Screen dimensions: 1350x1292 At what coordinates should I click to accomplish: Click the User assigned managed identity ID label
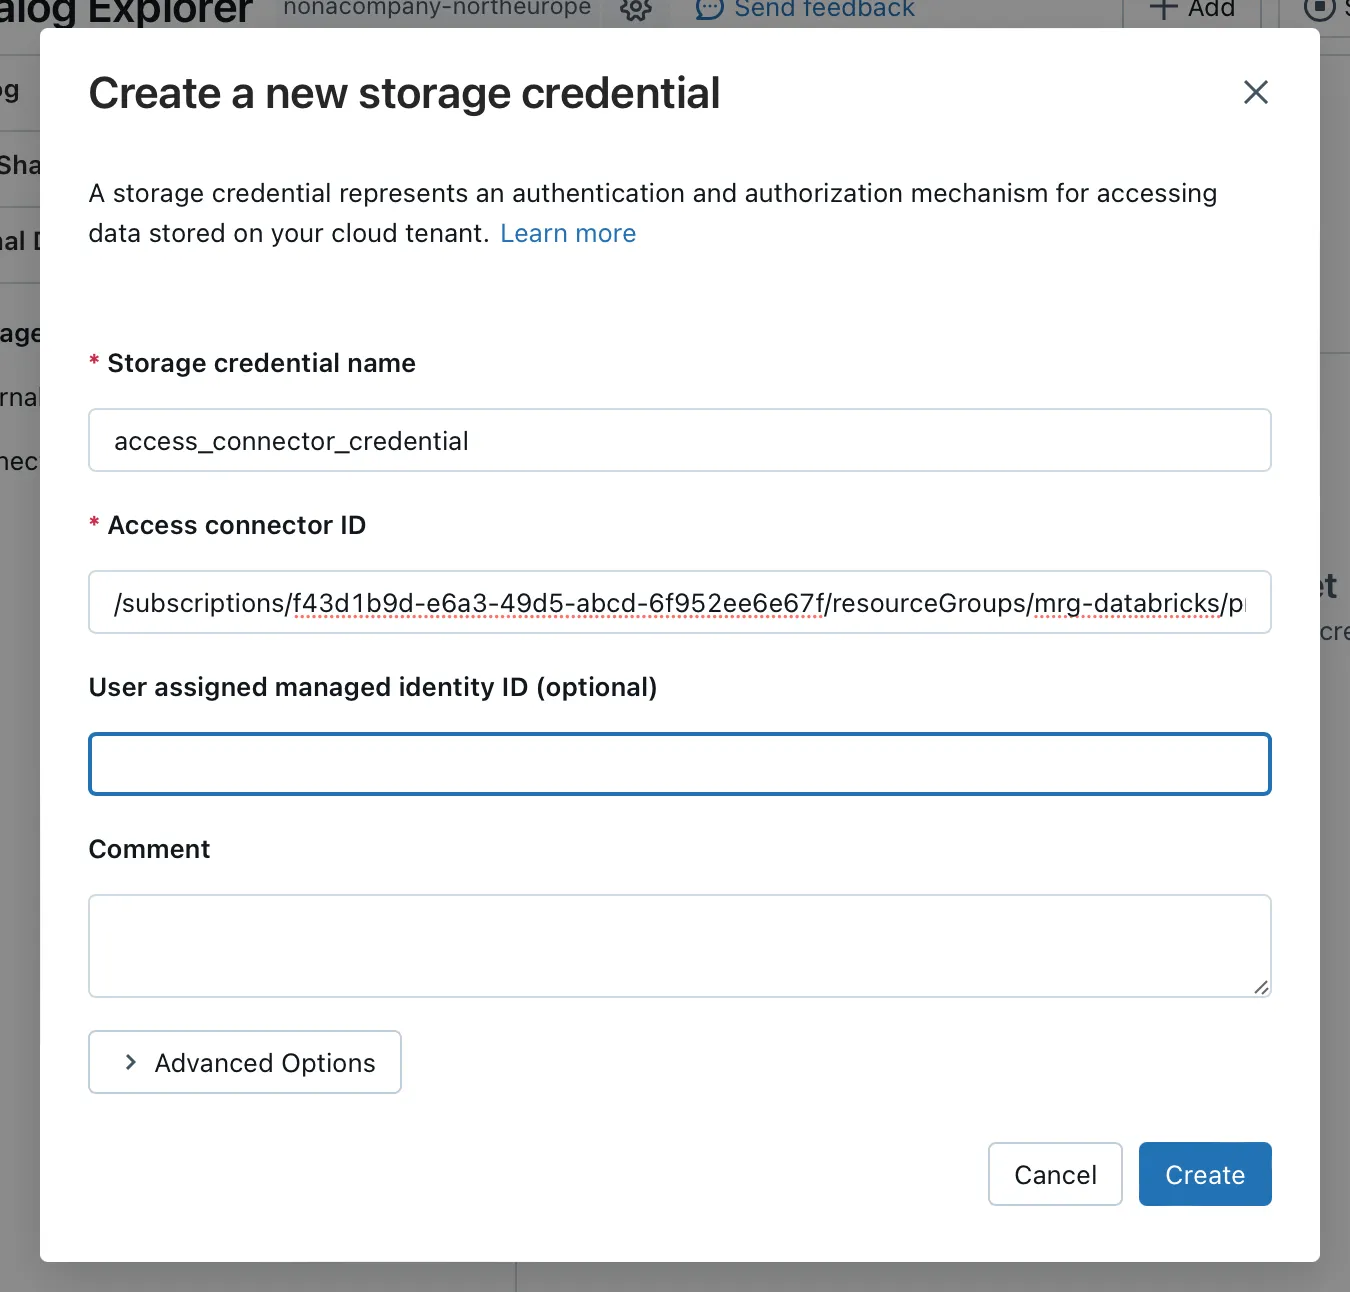tap(372, 687)
